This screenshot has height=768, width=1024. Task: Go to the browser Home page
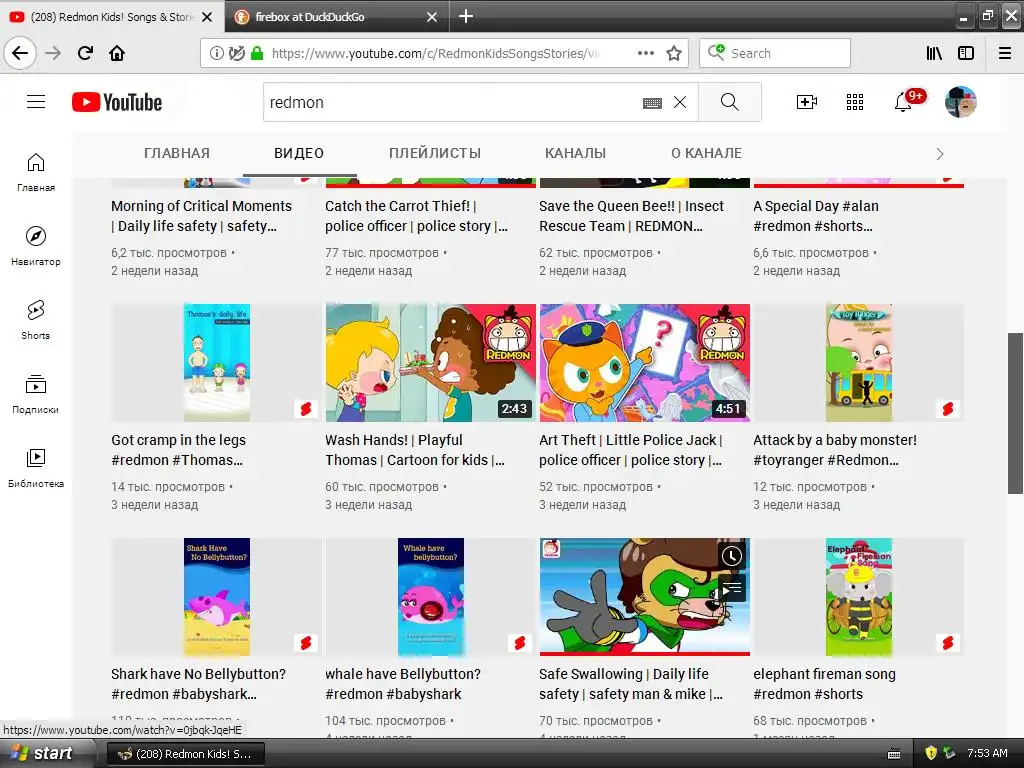tap(117, 53)
